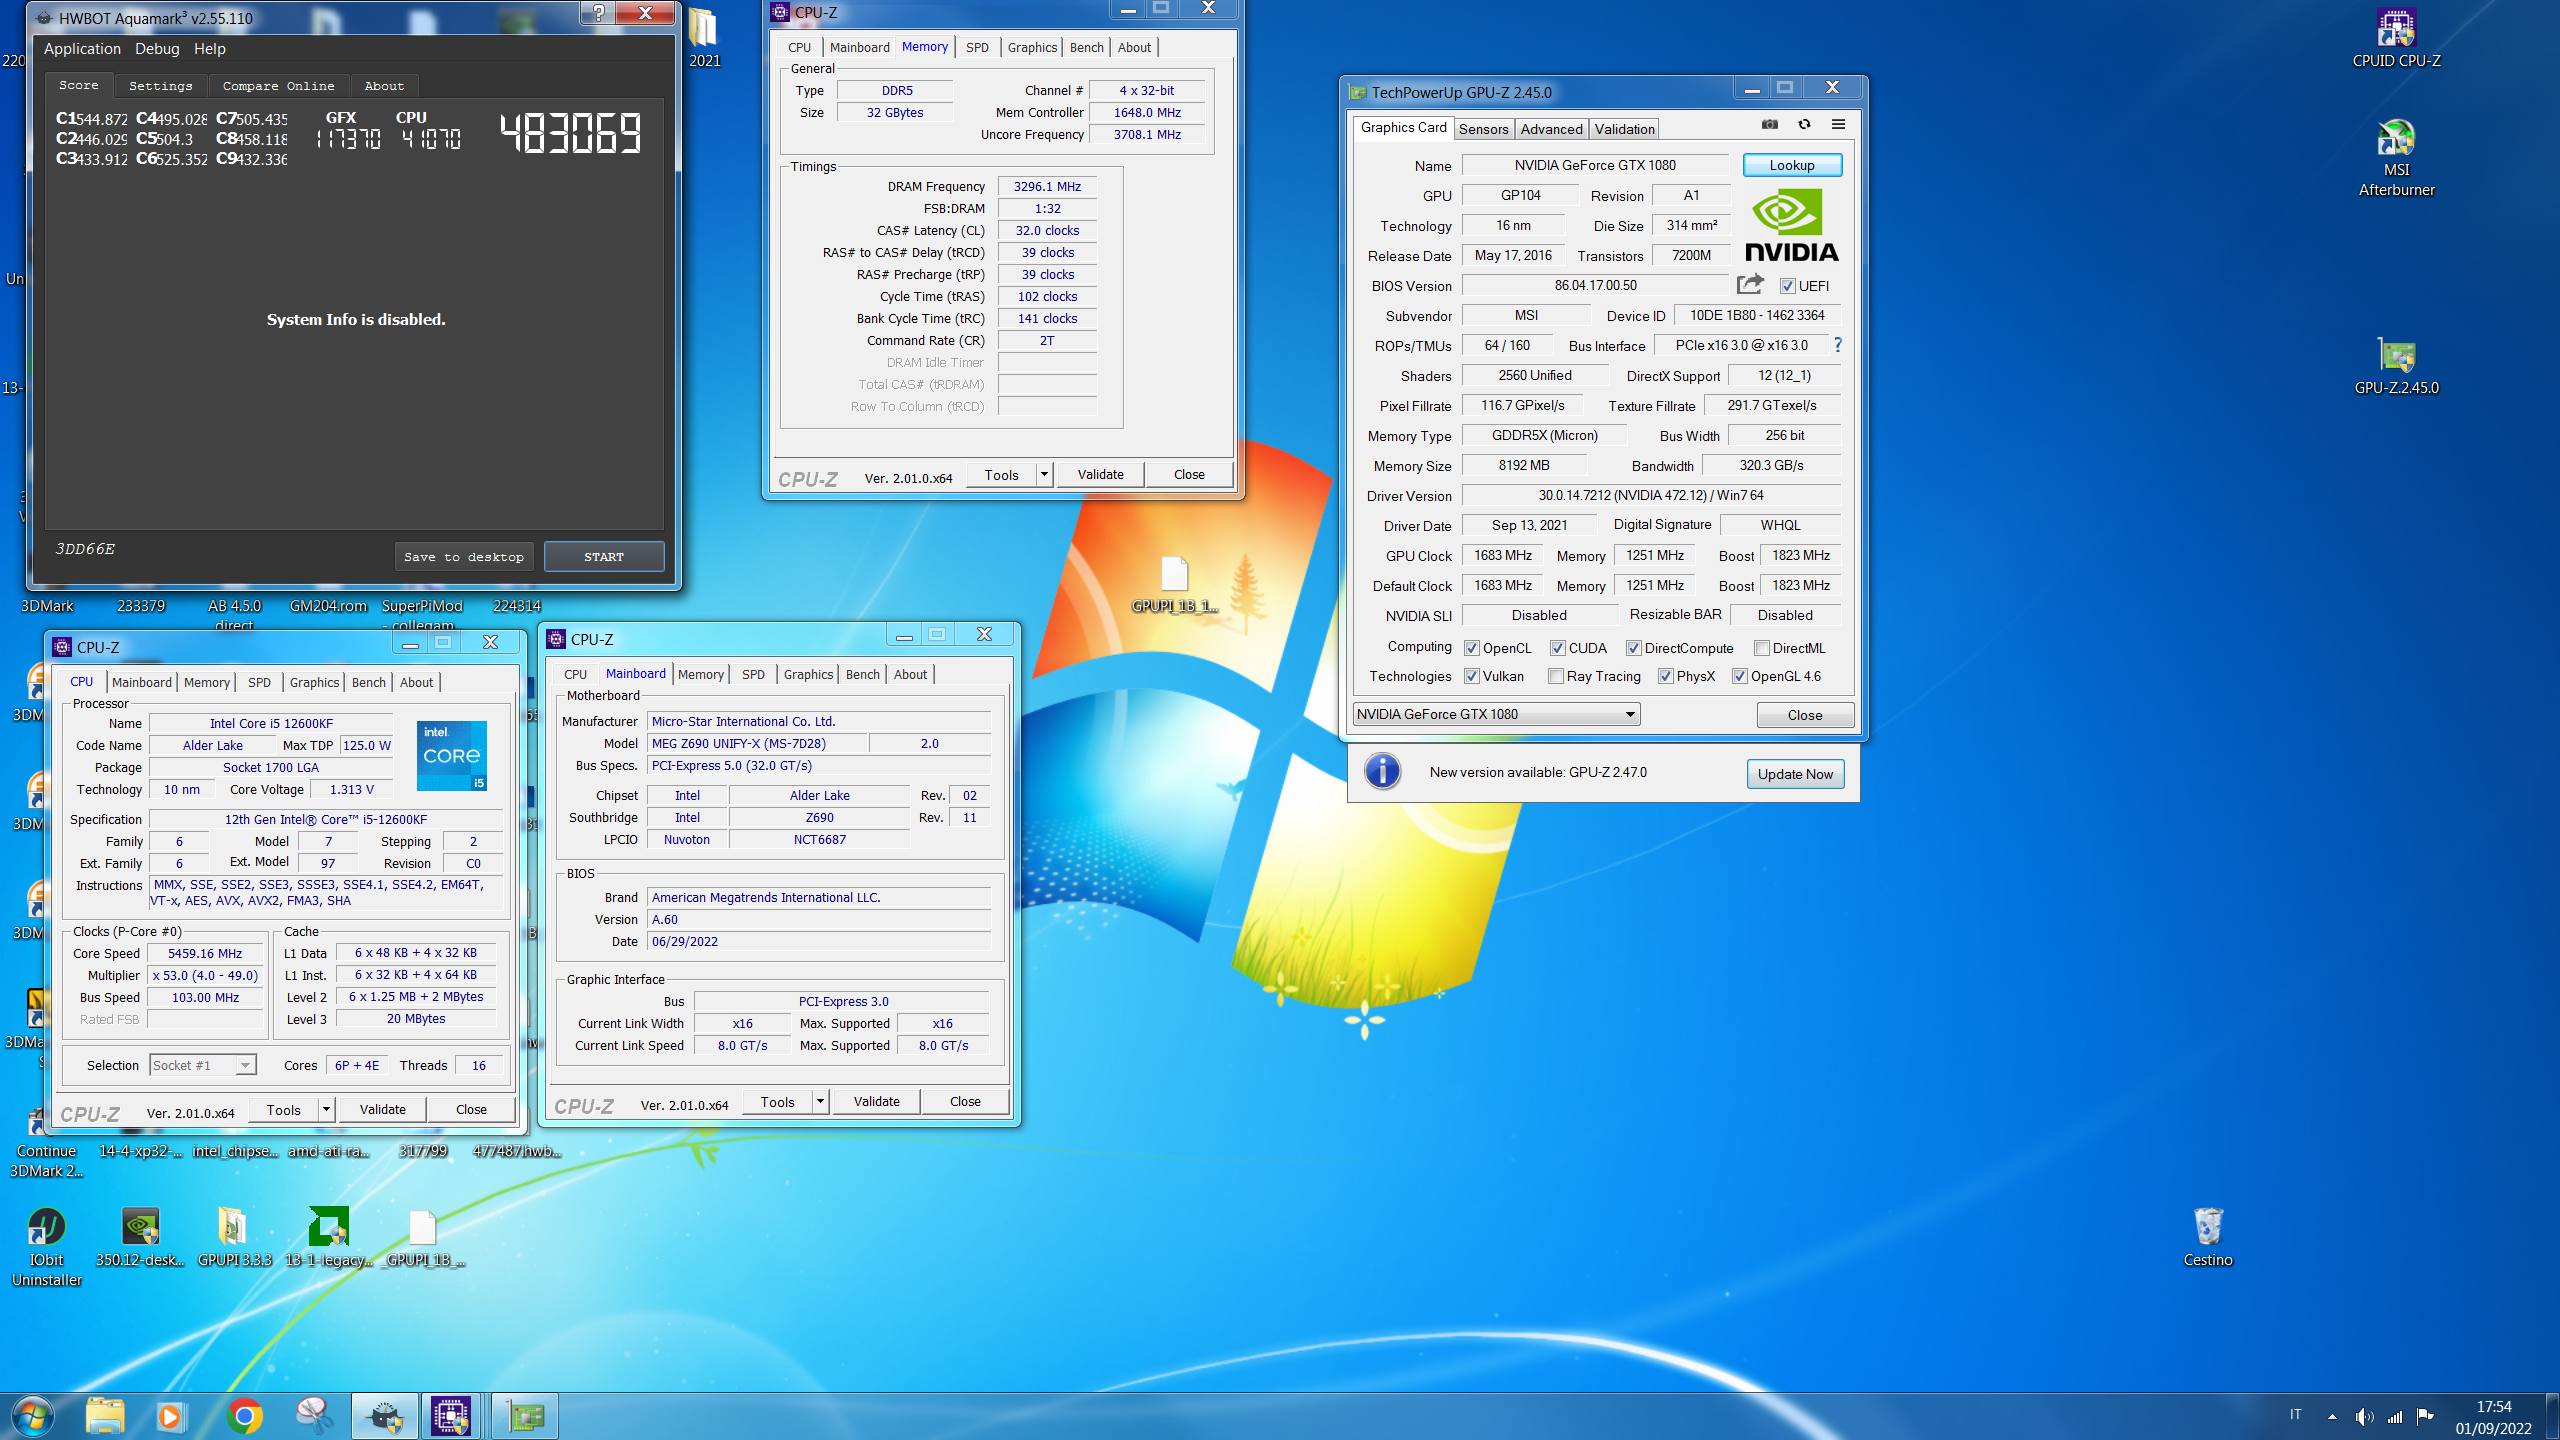Click the network signal tray icon
The width and height of the screenshot is (2560, 1440).
2394,1416
